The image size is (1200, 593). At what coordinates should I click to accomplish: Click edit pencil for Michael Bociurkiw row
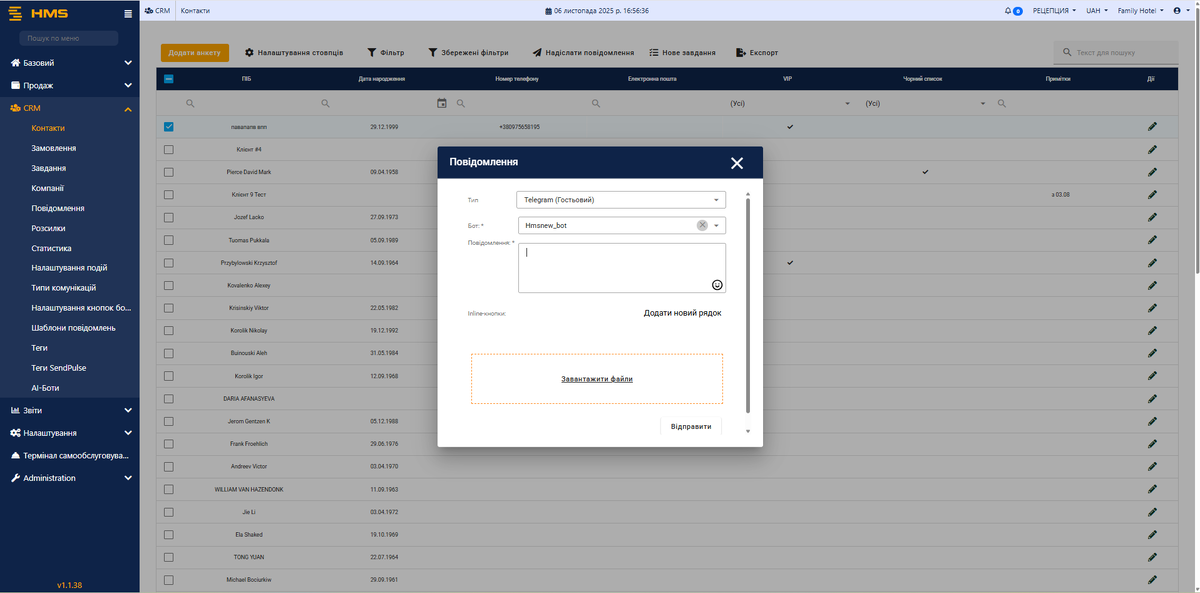(x=1152, y=580)
